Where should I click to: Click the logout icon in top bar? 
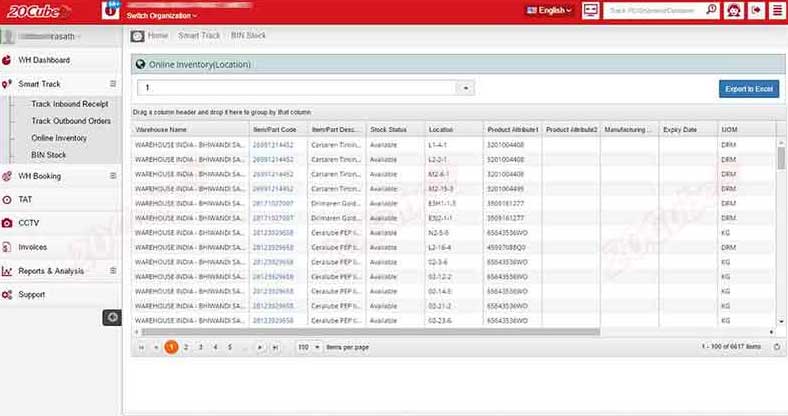pyautogui.click(x=755, y=10)
